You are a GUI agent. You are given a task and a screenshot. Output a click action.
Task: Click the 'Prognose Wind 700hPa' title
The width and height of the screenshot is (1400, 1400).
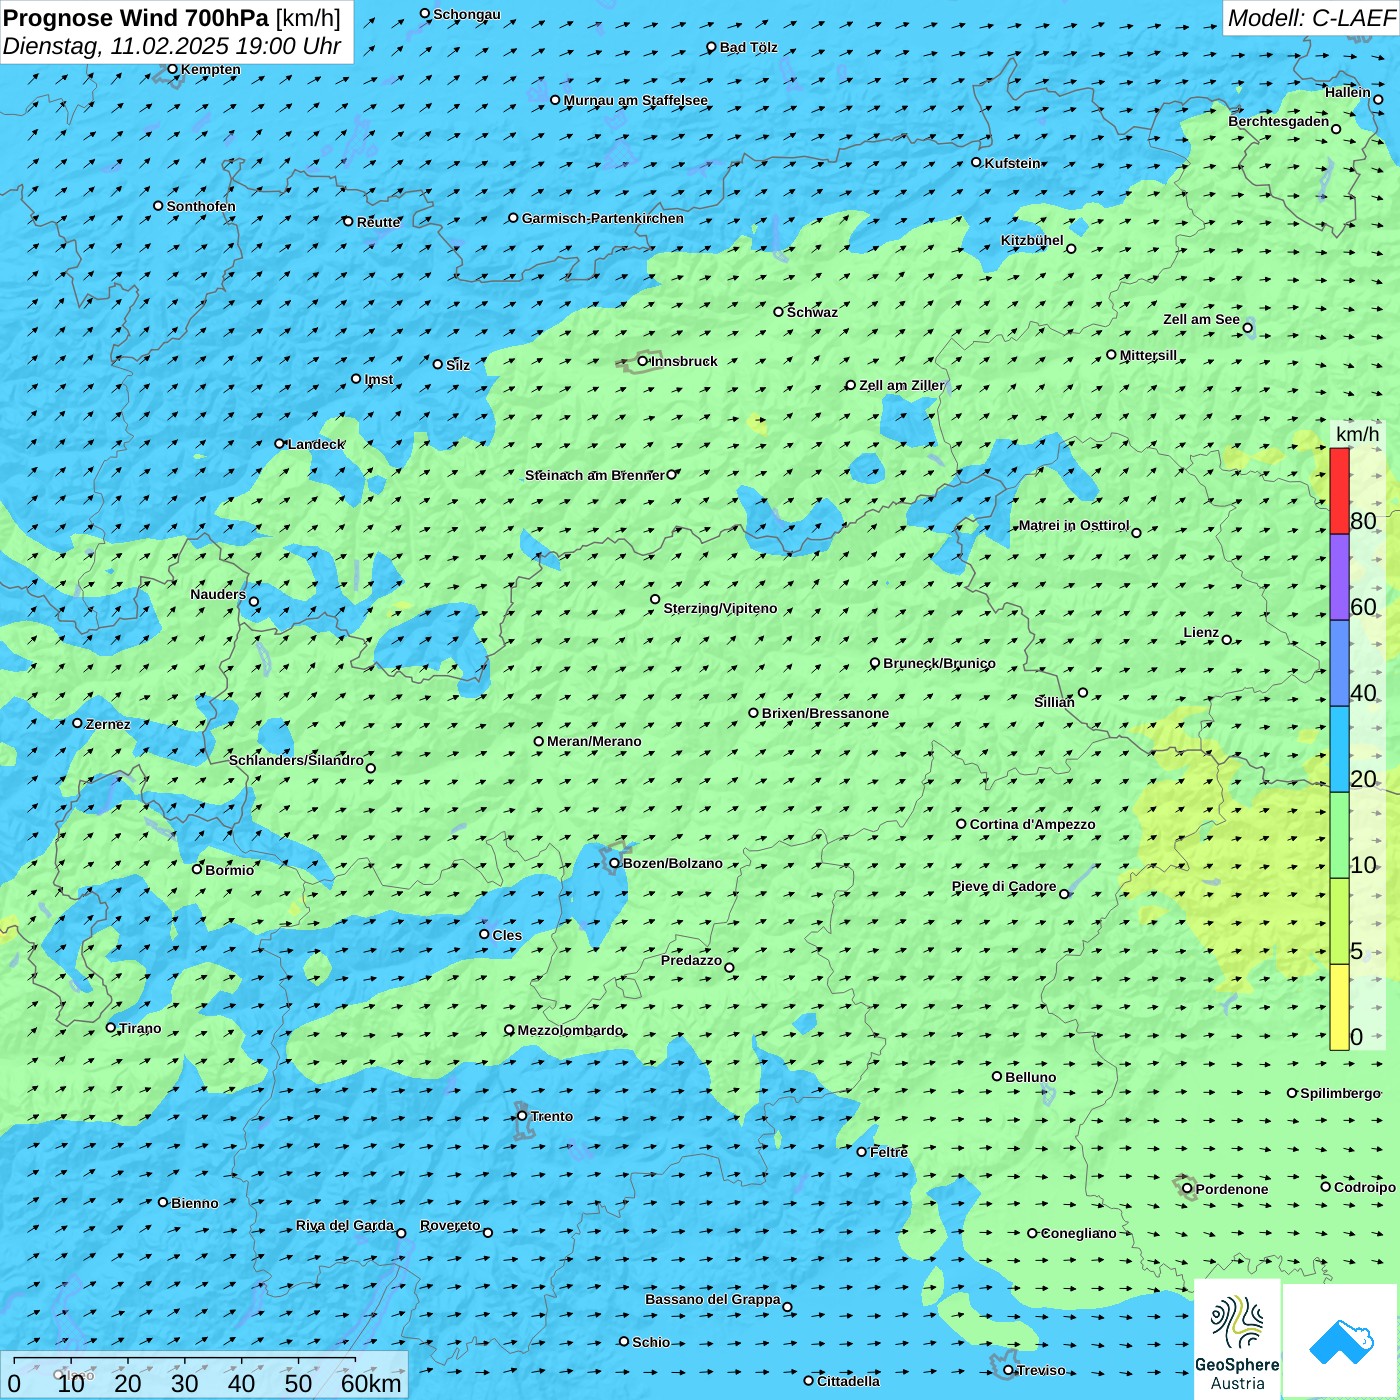point(136,18)
